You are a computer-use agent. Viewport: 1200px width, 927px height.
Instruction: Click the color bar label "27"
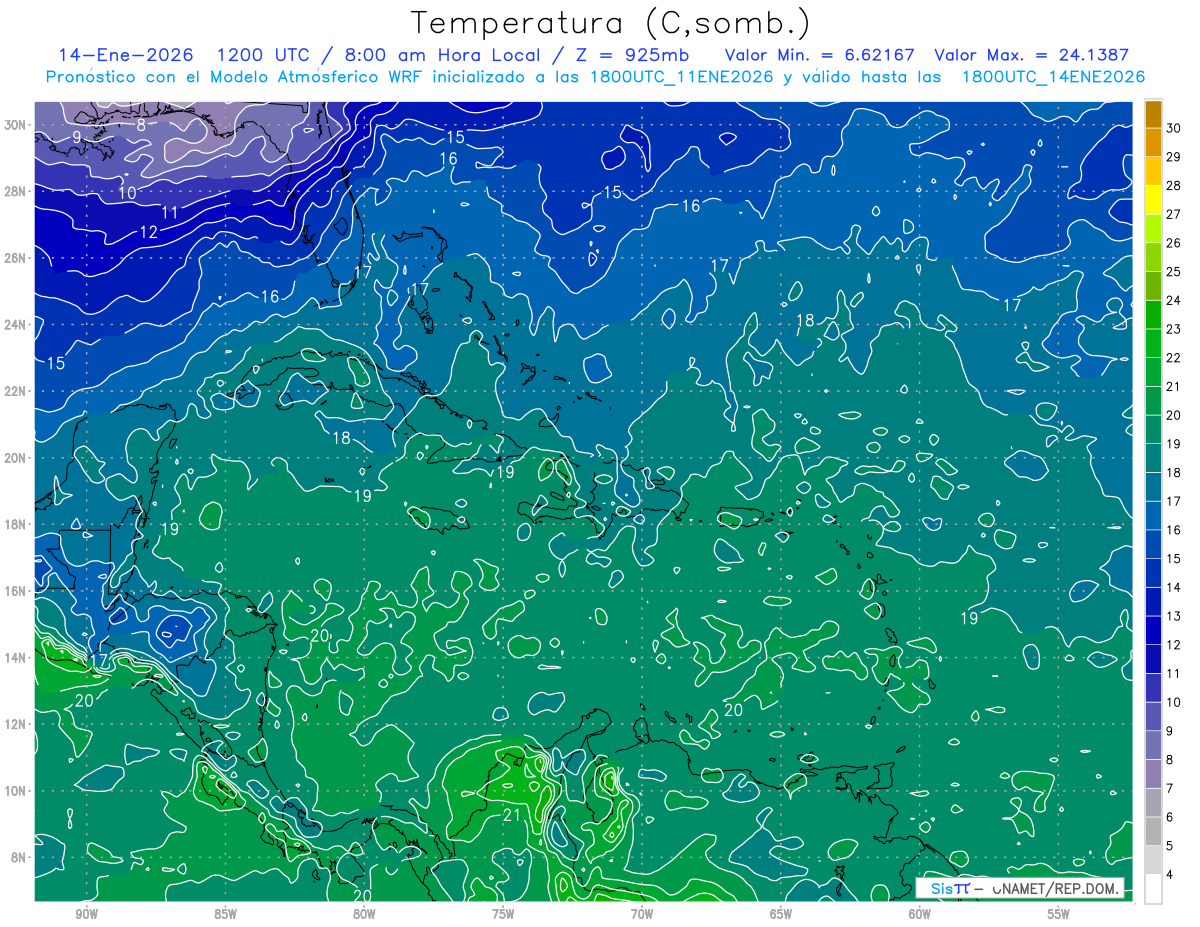pos(1174,214)
